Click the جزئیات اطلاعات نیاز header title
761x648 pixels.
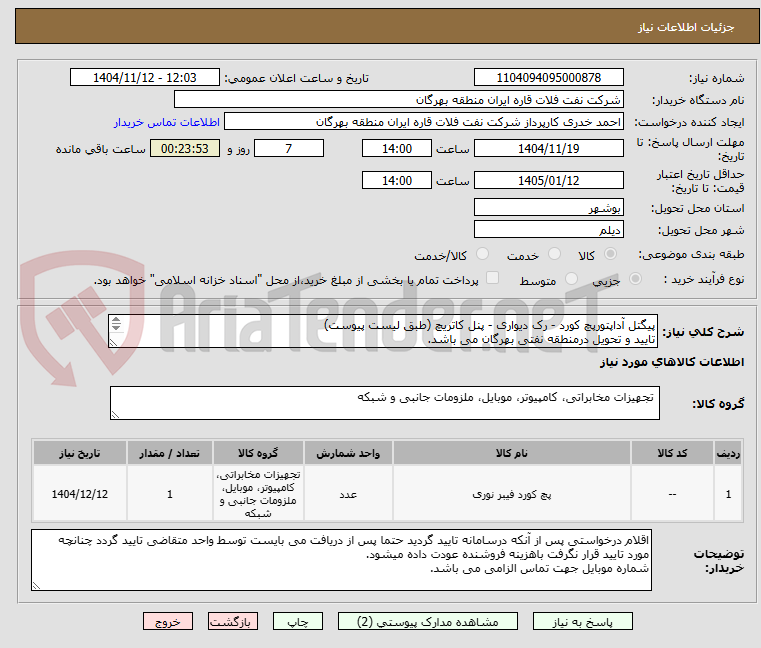(x=686, y=27)
